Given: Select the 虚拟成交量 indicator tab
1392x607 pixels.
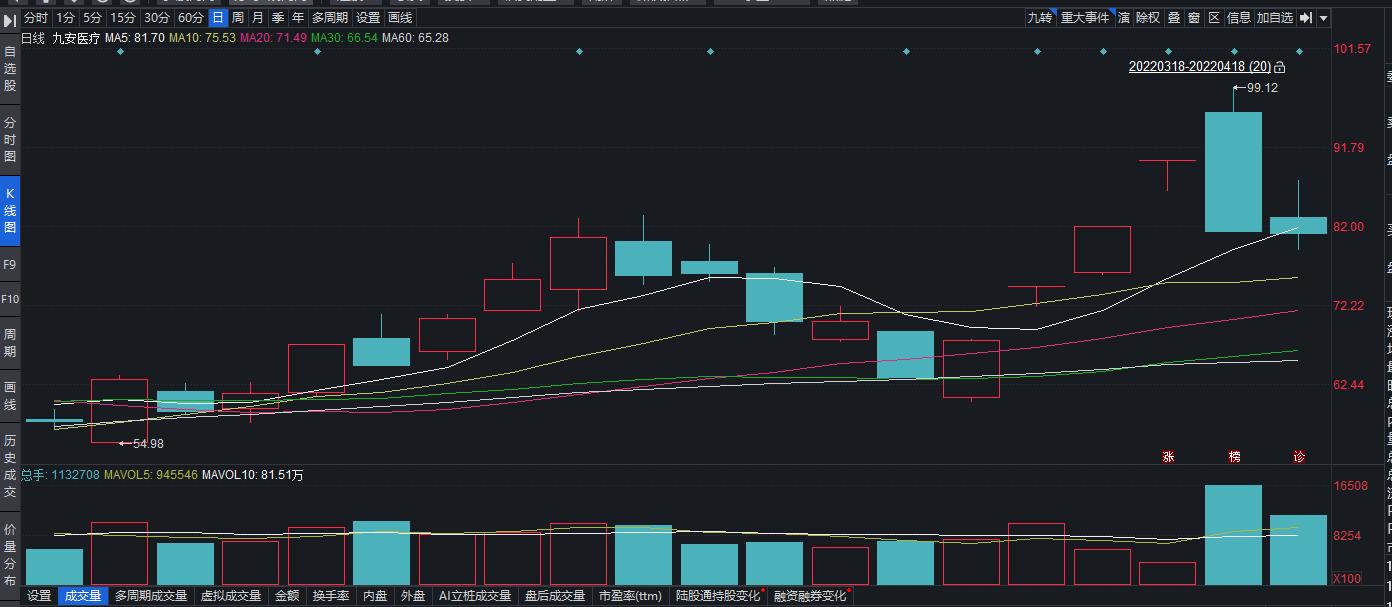Looking at the screenshot, I should pyautogui.click(x=231, y=596).
